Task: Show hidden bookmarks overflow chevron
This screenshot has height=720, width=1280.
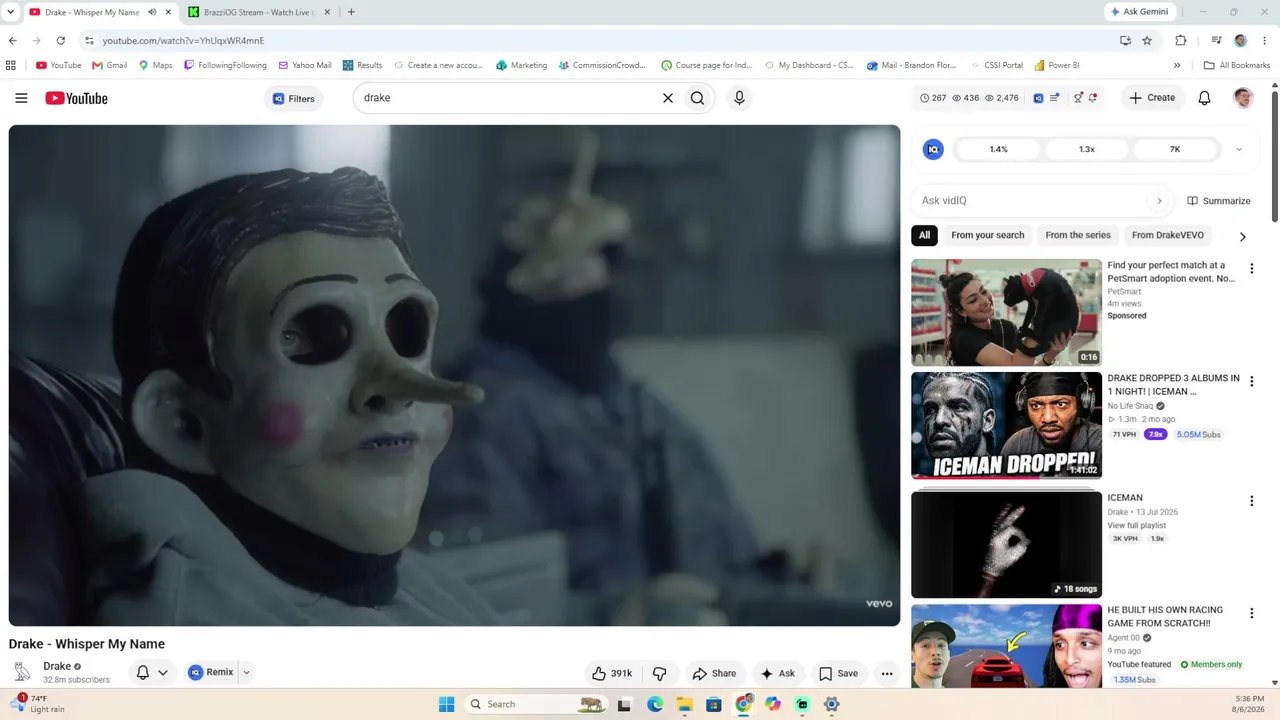Action: click(x=1177, y=65)
